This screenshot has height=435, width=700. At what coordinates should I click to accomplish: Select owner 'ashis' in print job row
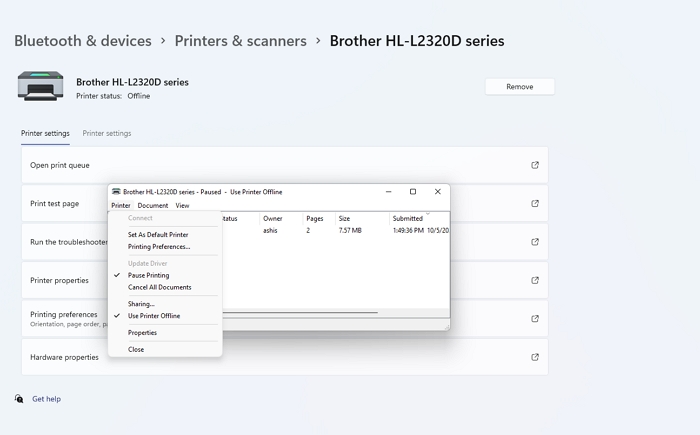coord(270,230)
